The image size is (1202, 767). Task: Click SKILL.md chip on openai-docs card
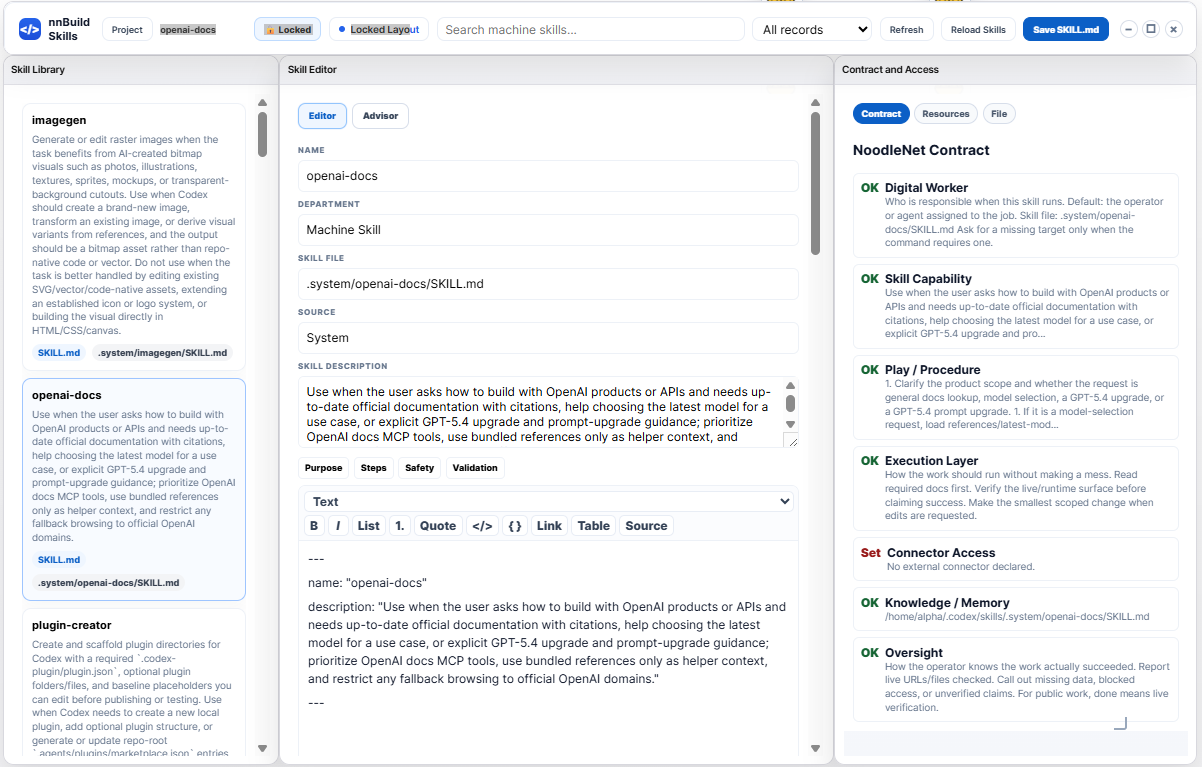59,560
